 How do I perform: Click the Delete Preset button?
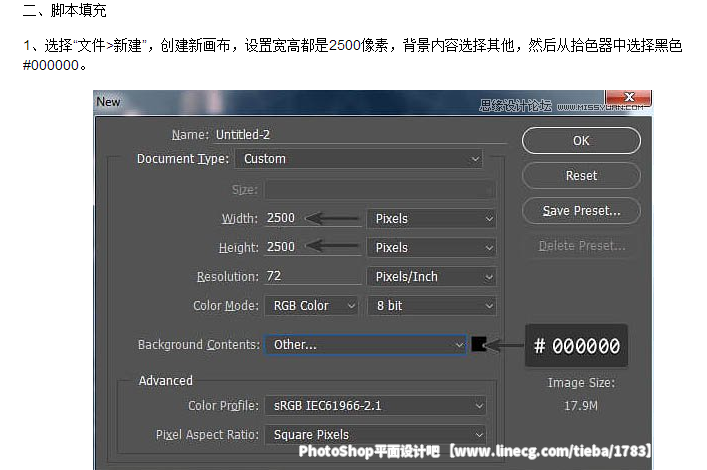[581, 246]
